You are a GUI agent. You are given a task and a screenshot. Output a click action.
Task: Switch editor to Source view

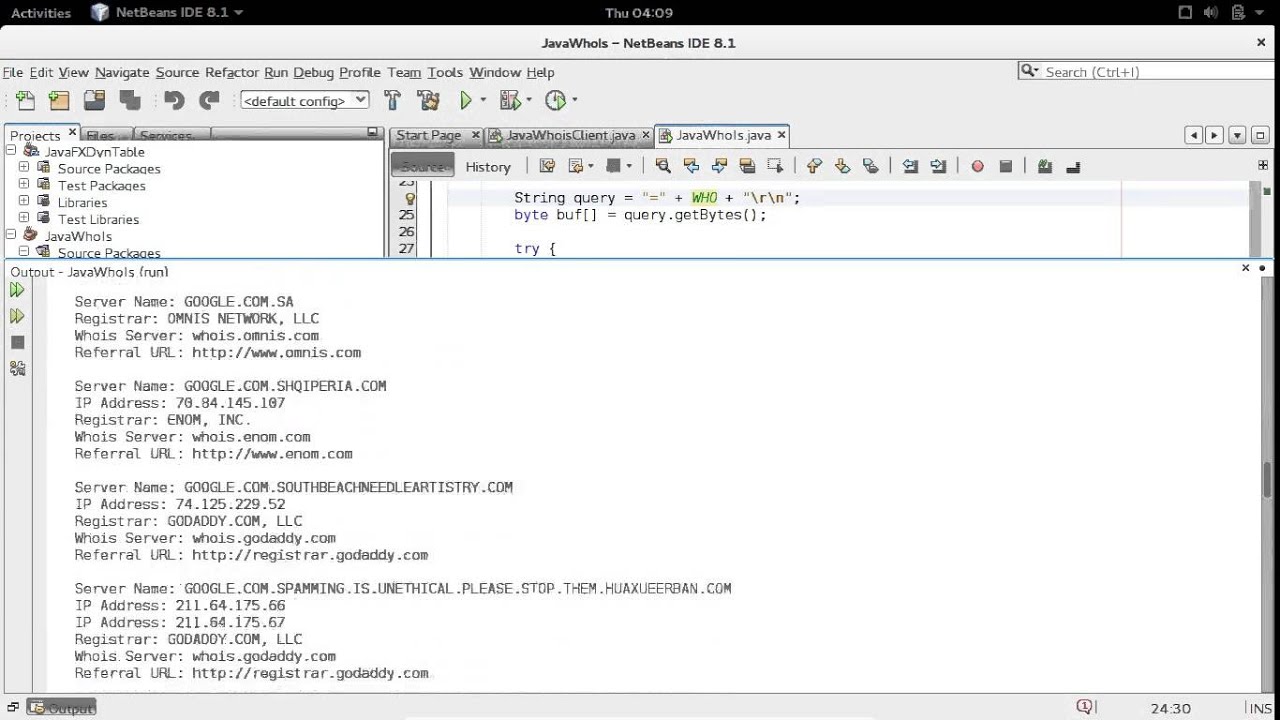[x=423, y=166]
